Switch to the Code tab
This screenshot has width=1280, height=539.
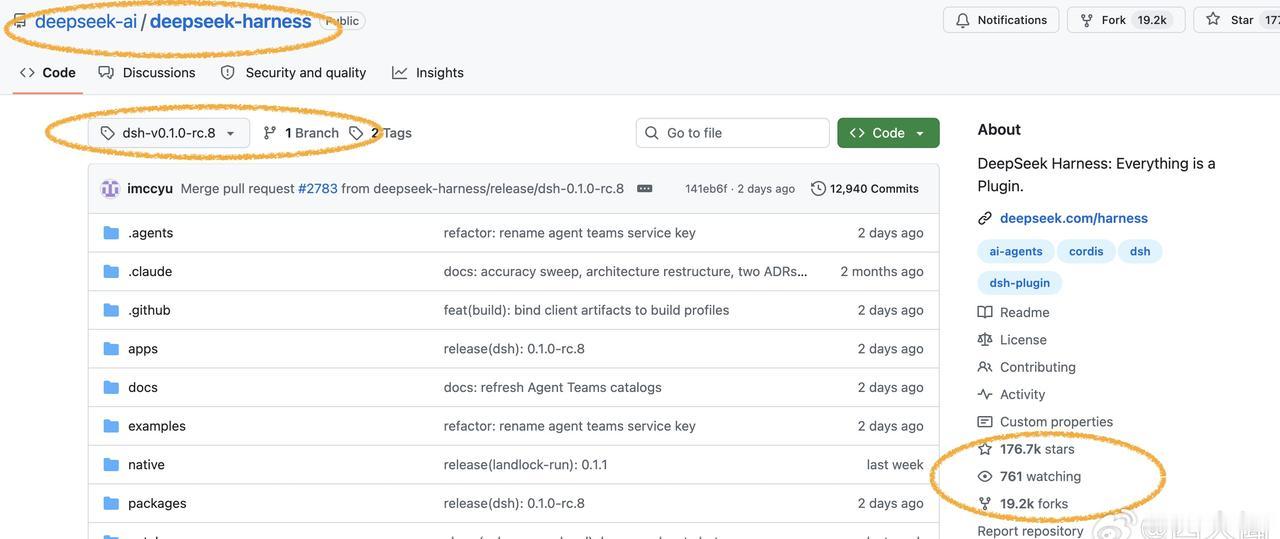point(48,72)
